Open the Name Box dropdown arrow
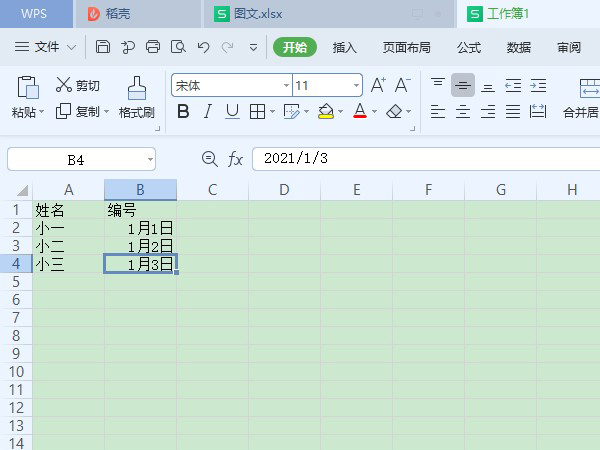 [150, 159]
